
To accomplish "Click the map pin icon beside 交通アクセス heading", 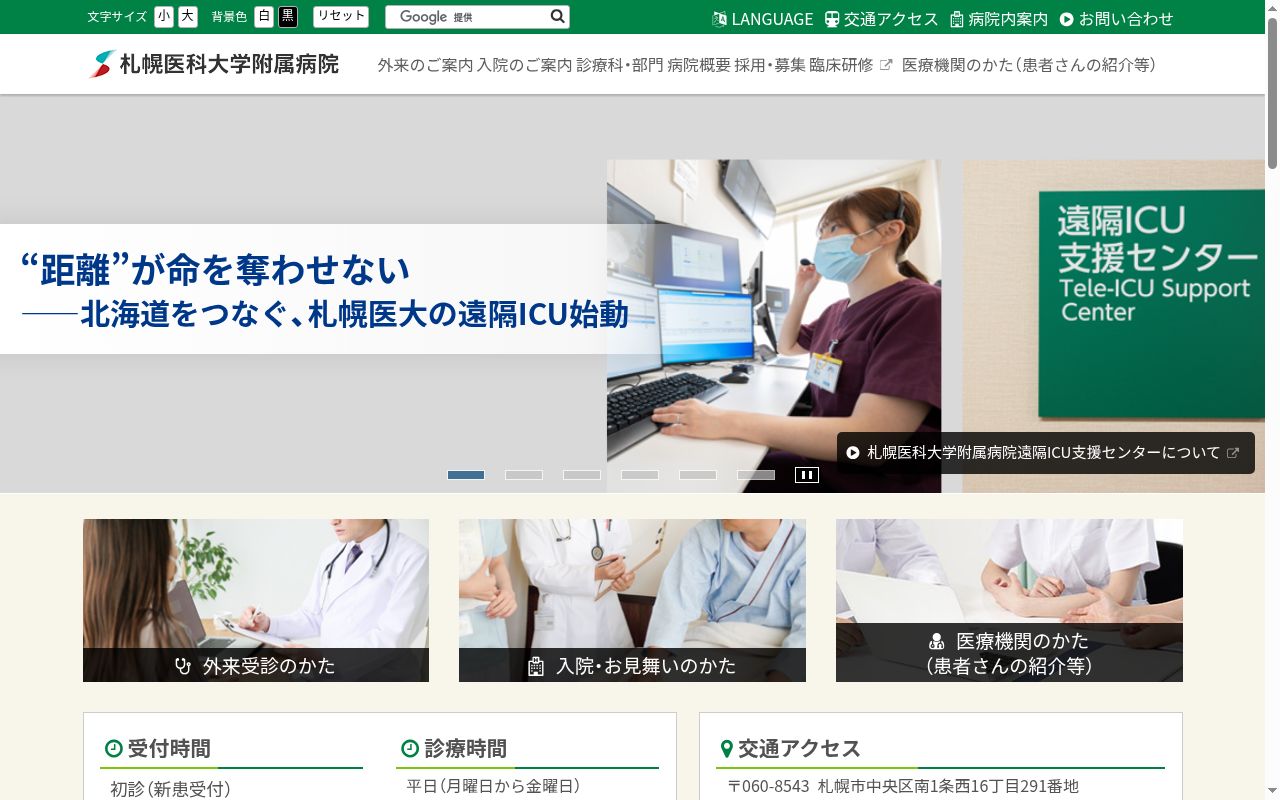I will coord(727,749).
